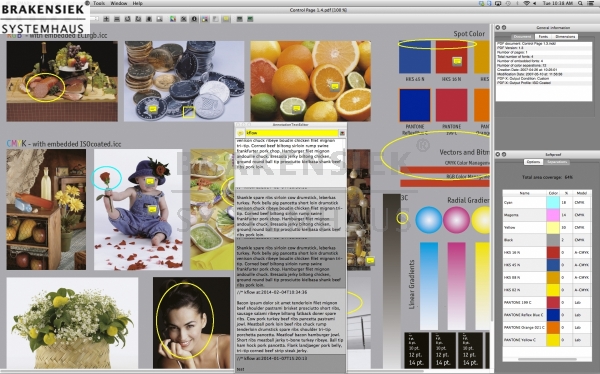Image resolution: width=600 pixels, height=374 pixels.
Task: Click the Spotlight search icon in menu bar
Action: click(580, 3)
